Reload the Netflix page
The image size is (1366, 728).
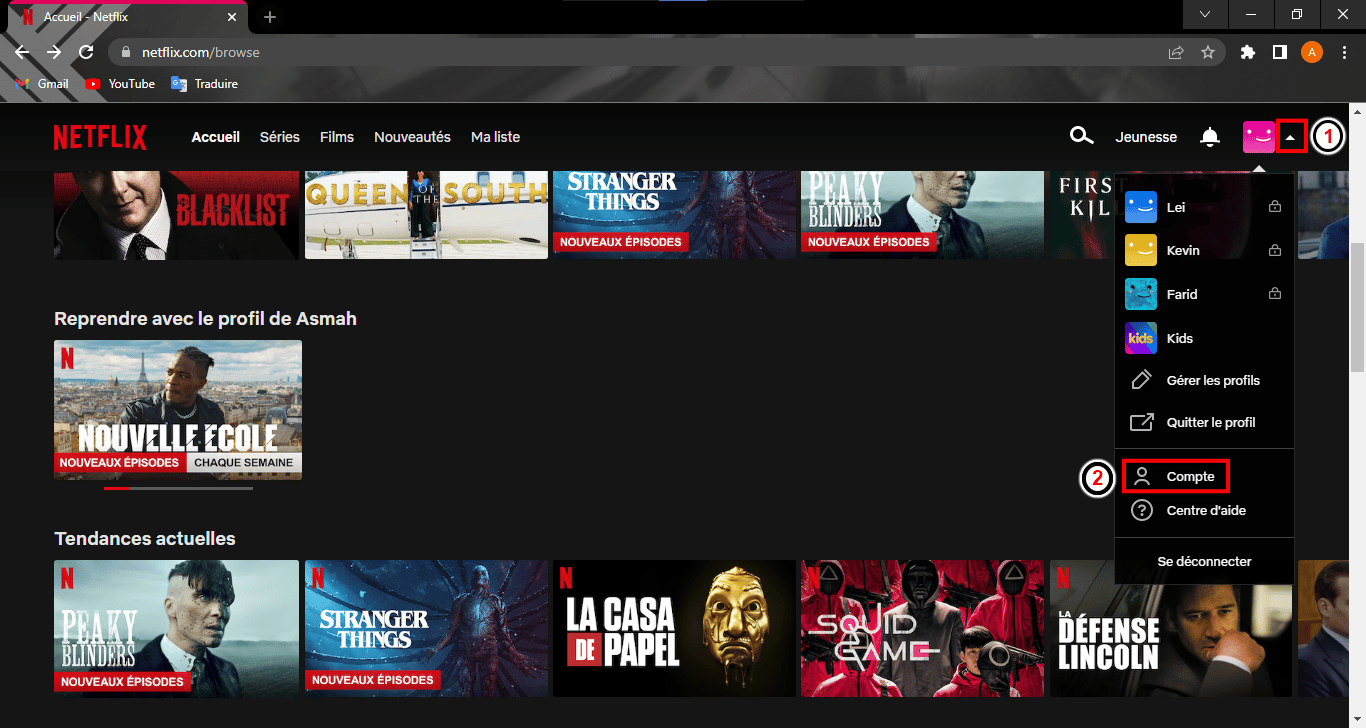pyautogui.click(x=86, y=52)
